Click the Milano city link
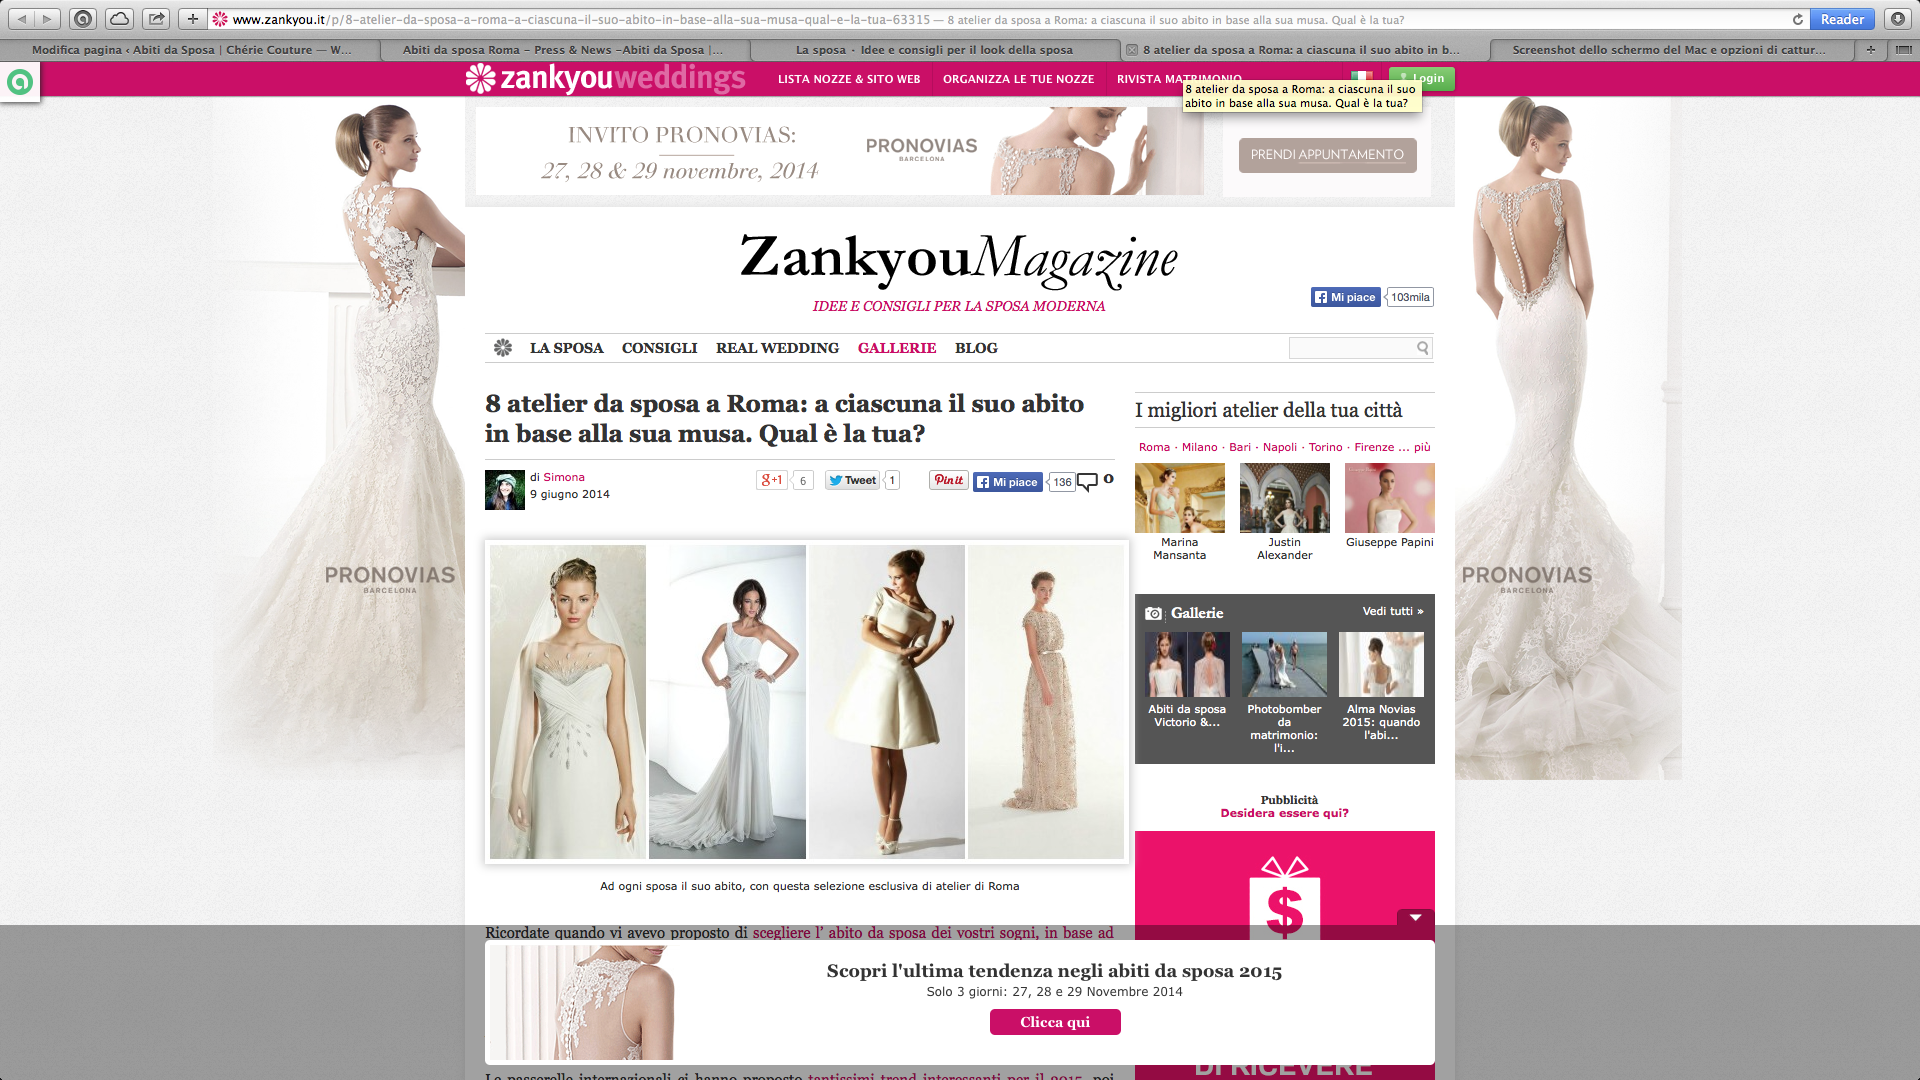The image size is (1920, 1080). (1200, 447)
